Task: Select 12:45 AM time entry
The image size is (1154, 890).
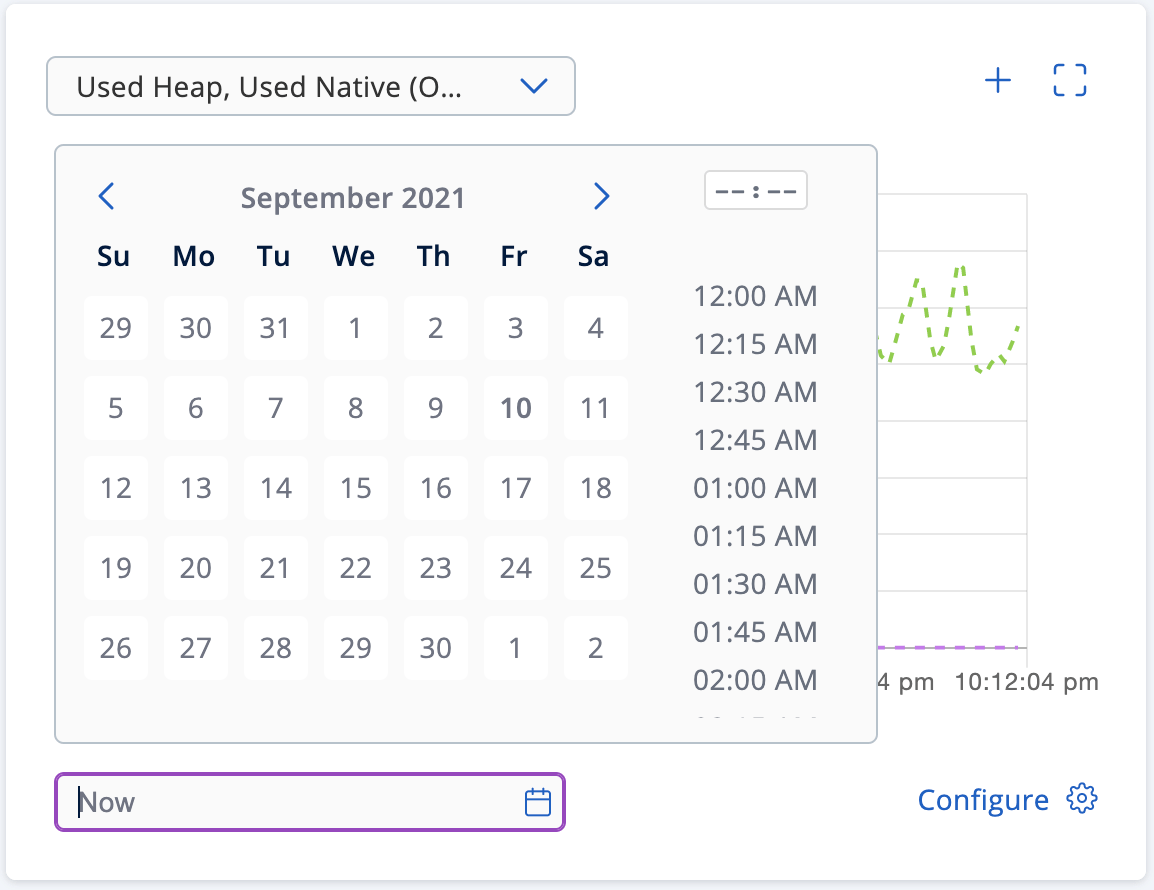Action: point(755,440)
